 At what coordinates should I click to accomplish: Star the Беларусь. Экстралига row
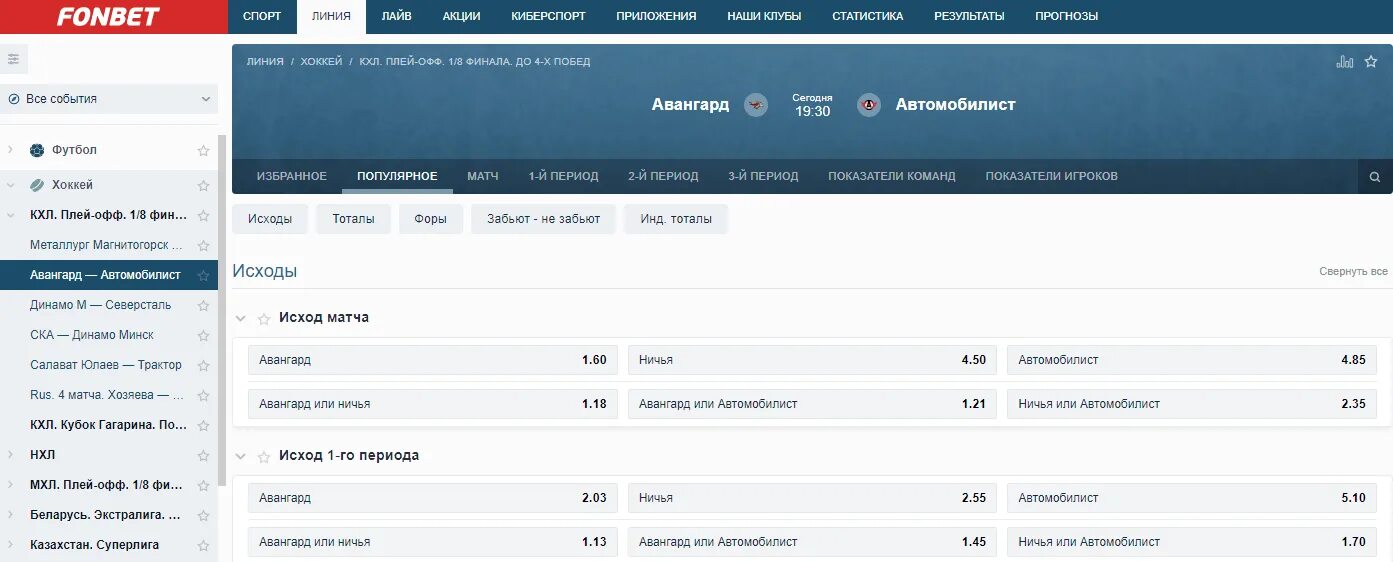[204, 515]
